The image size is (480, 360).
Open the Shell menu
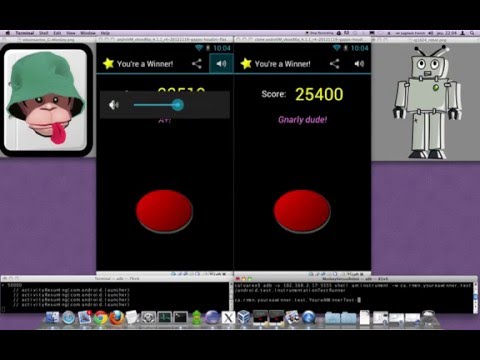44,33
